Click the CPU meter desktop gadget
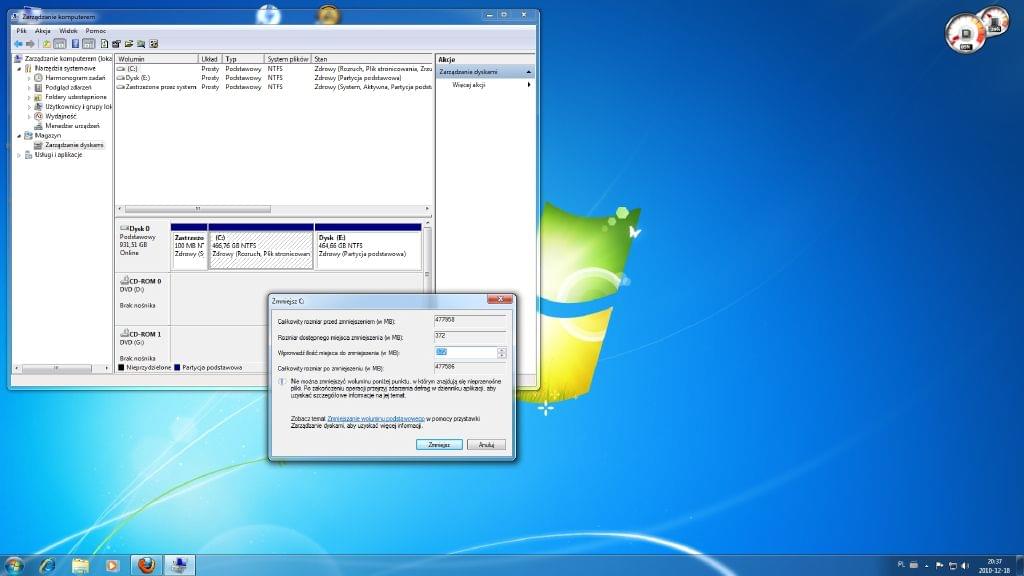 coord(965,33)
